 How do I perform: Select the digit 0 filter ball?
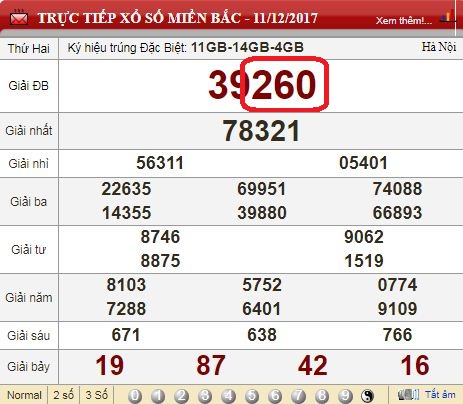(135, 396)
